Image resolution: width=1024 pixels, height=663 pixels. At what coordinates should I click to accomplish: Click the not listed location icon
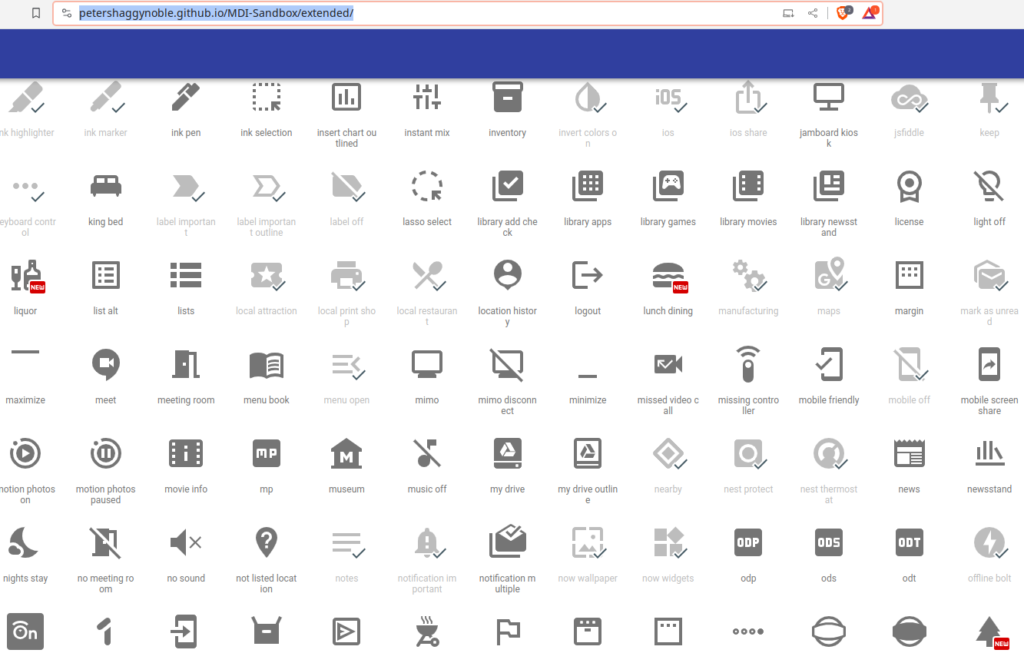[266, 542]
